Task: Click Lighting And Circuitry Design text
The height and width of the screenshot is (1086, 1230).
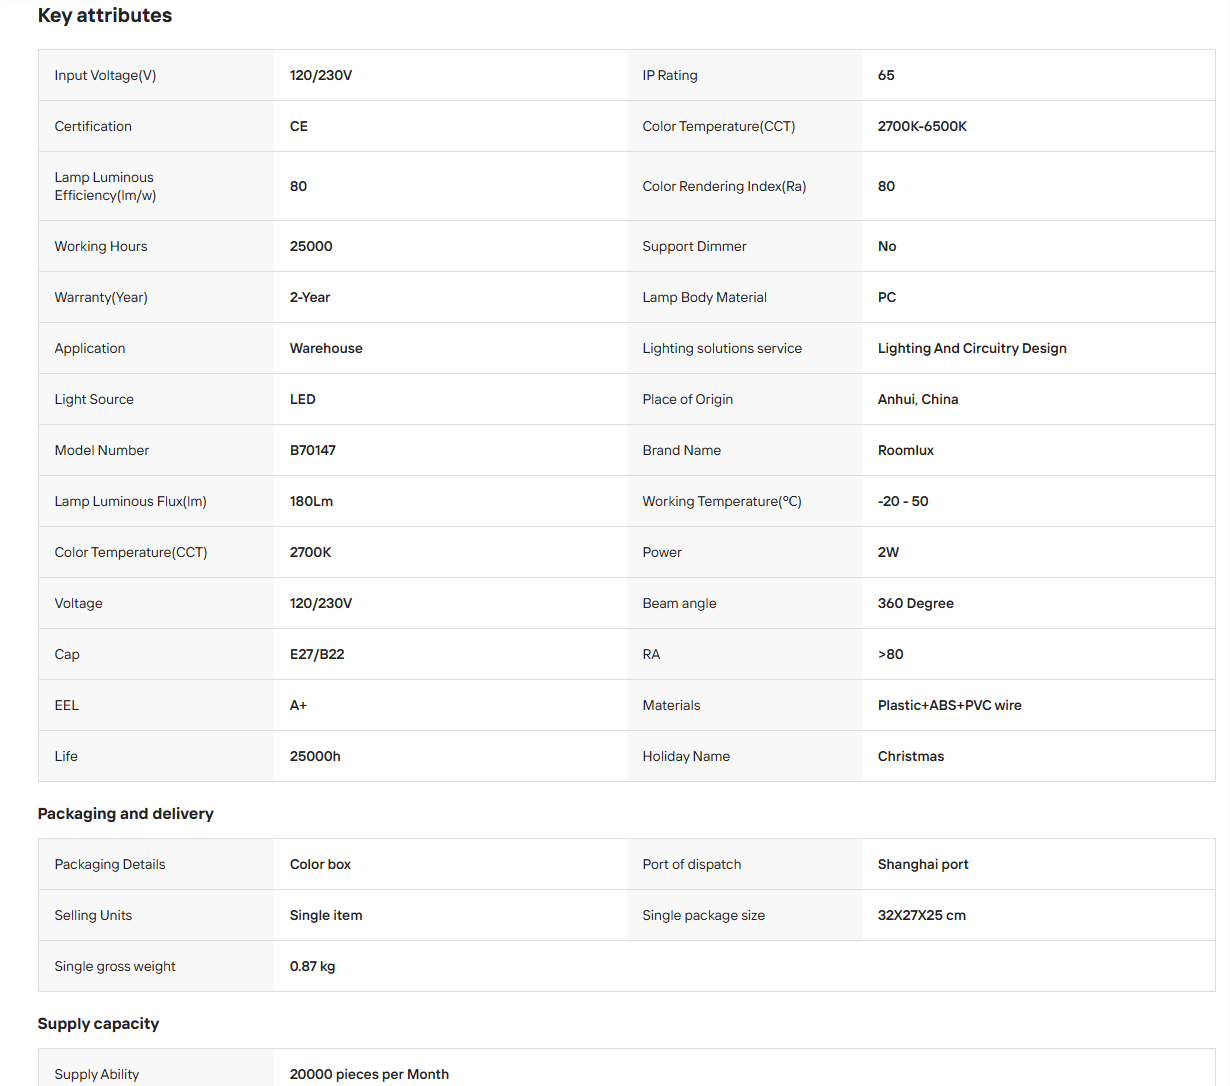Action: coord(972,348)
